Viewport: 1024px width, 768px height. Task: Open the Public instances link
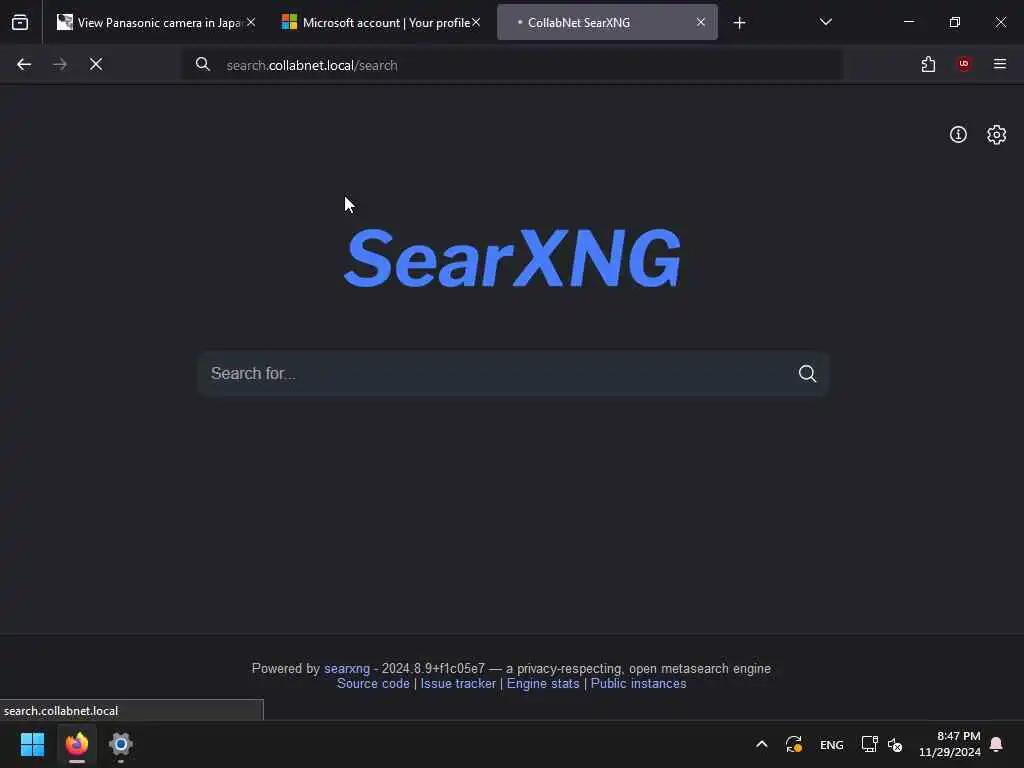pos(638,684)
